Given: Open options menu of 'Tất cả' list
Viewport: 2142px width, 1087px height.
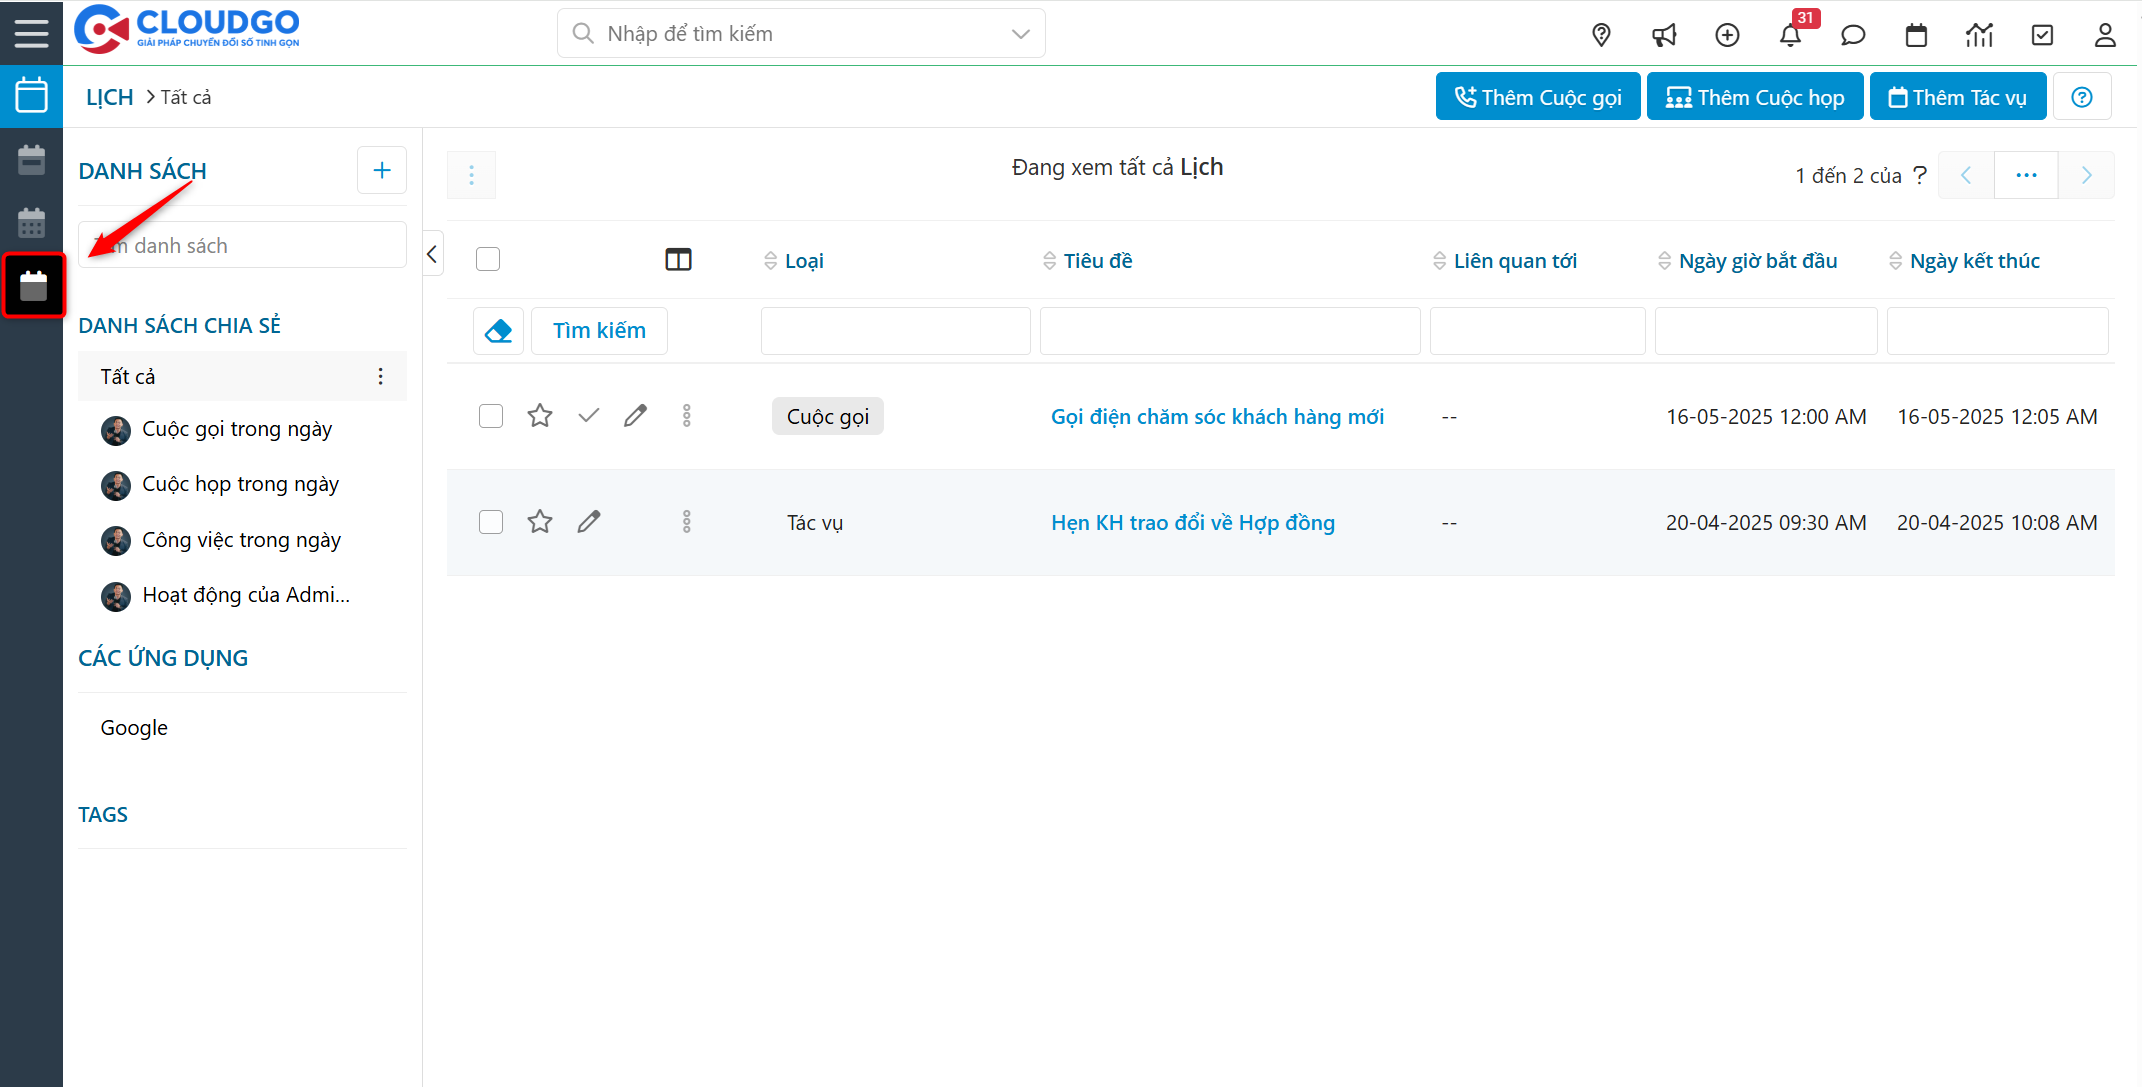Looking at the screenshot, I should (x=381, y=376).
